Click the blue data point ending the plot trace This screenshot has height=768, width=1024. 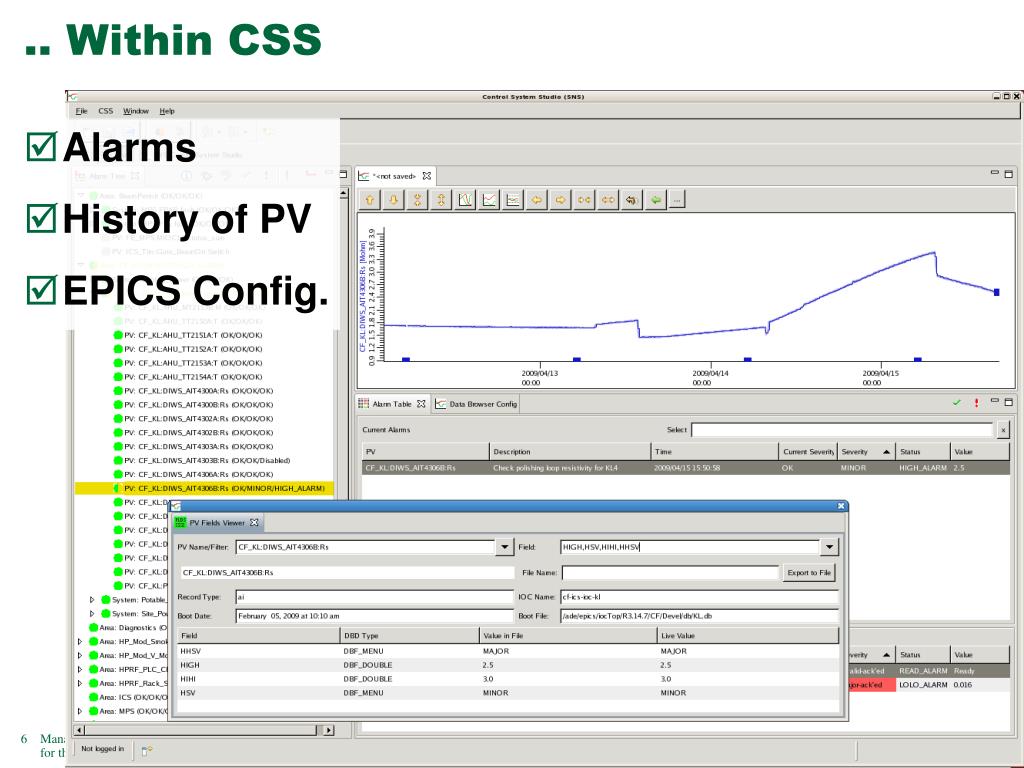997,292
